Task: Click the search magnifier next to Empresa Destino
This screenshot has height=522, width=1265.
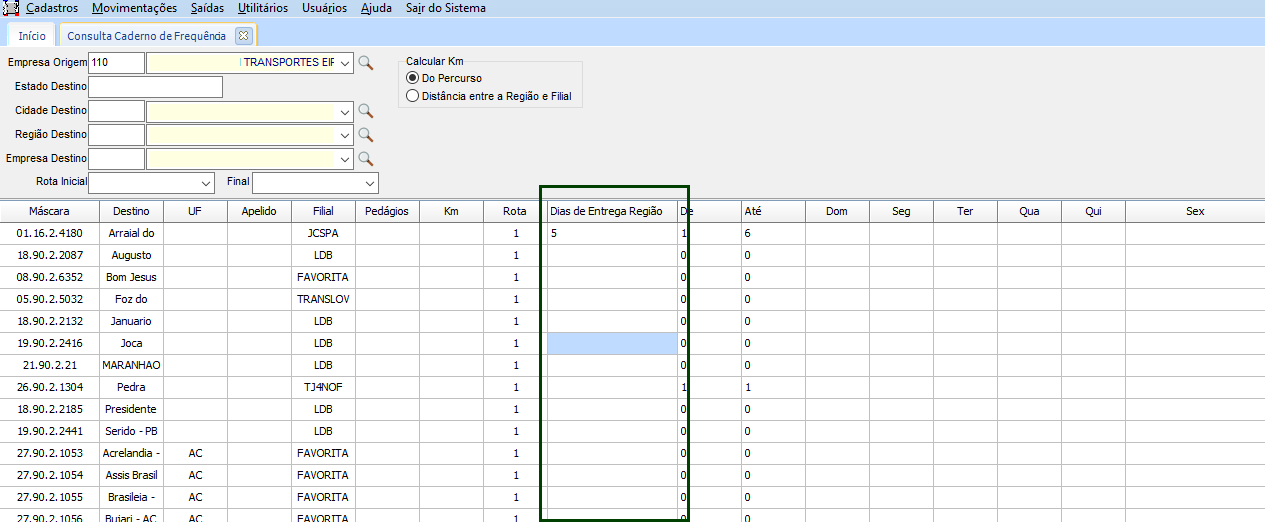Action: coord(366,159)
